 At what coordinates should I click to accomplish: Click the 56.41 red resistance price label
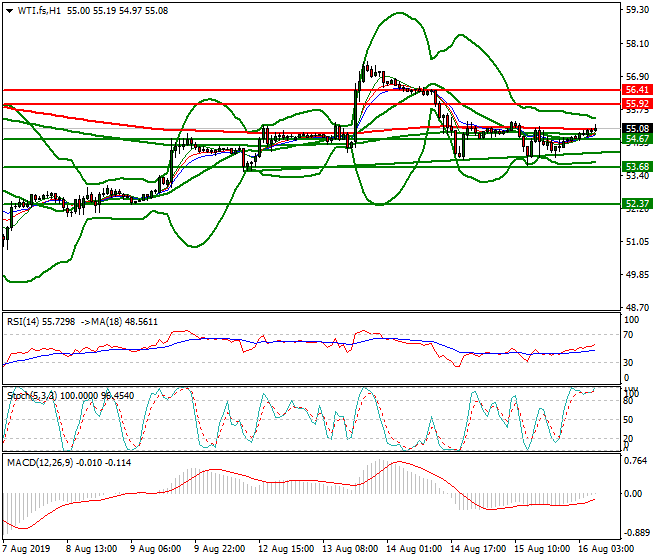[x=637, y=90]
